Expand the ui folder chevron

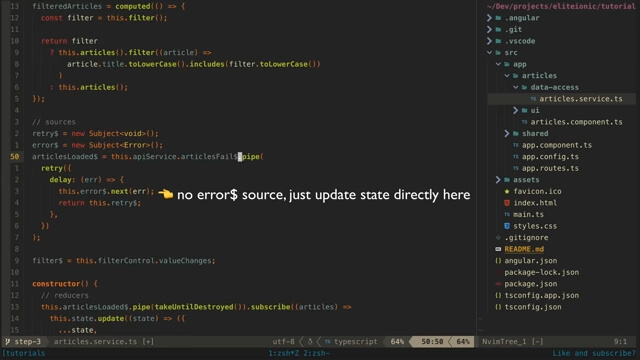coord(516,110)
